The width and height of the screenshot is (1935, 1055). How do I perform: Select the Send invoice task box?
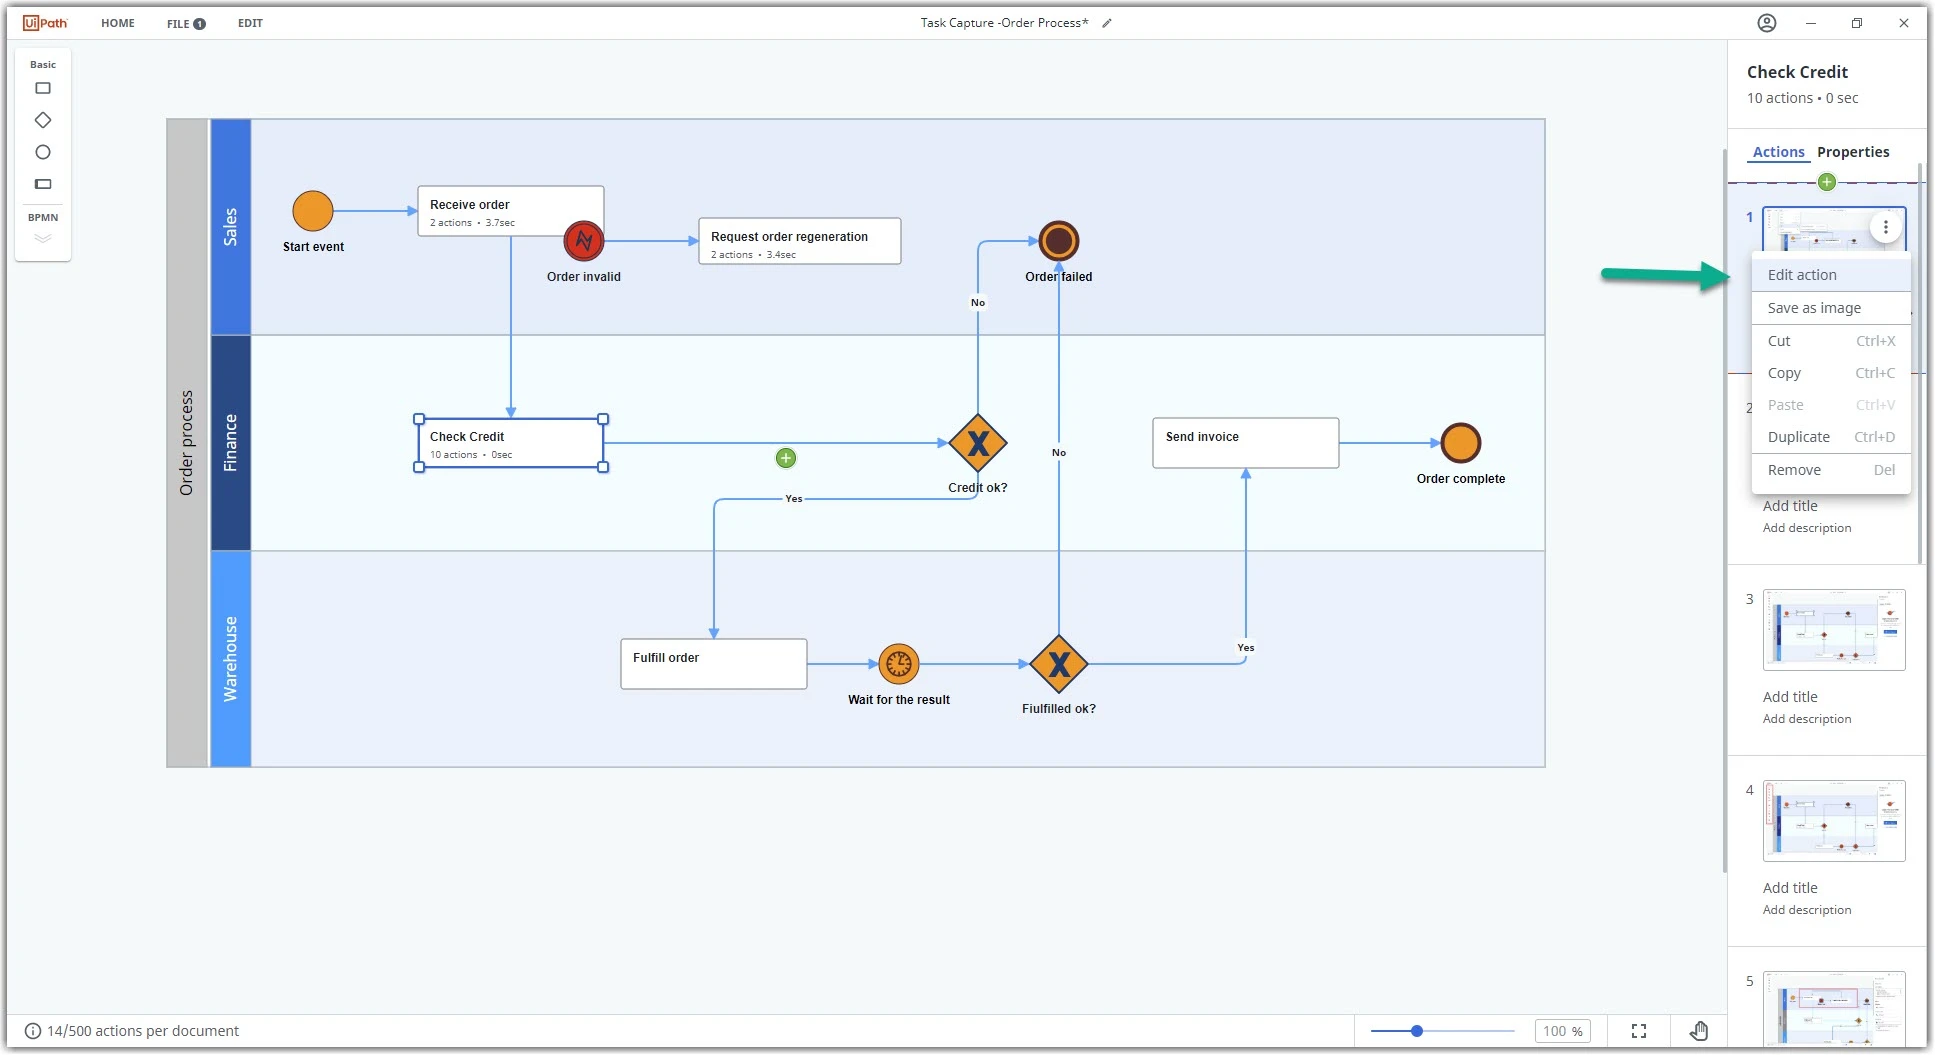pos(1246,443)
